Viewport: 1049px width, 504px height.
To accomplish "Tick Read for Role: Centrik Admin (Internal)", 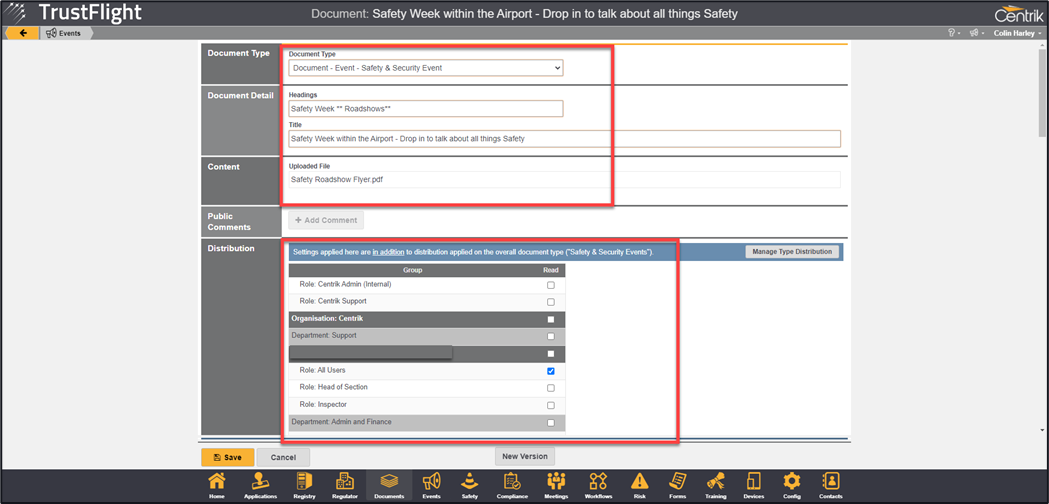I will click(x=550, y=285).
